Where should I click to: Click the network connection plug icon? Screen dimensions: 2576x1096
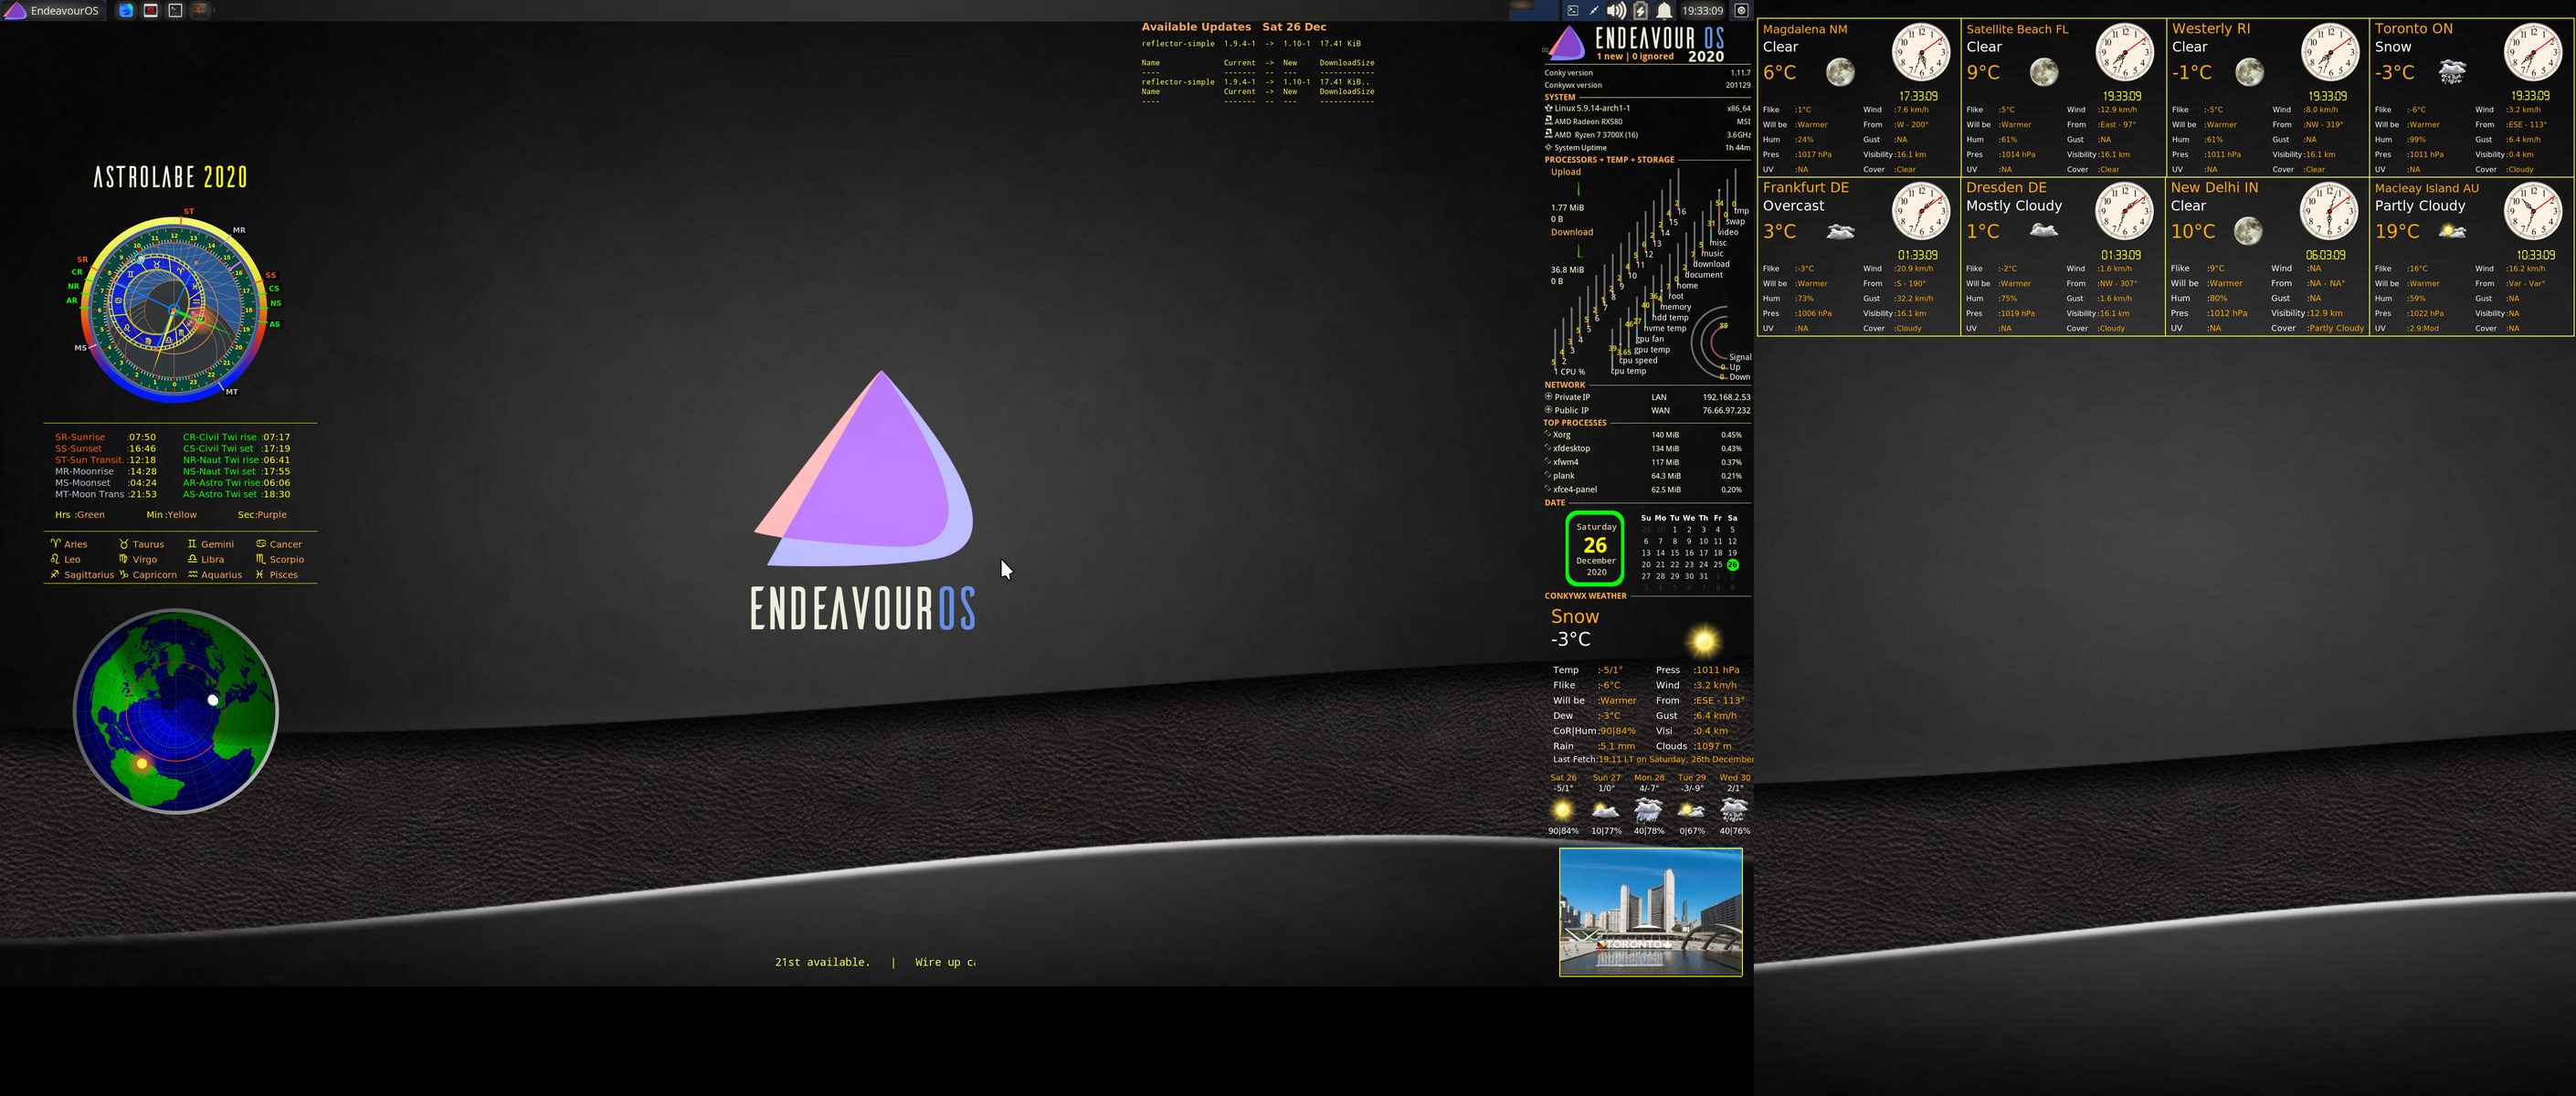[1594, 11]
